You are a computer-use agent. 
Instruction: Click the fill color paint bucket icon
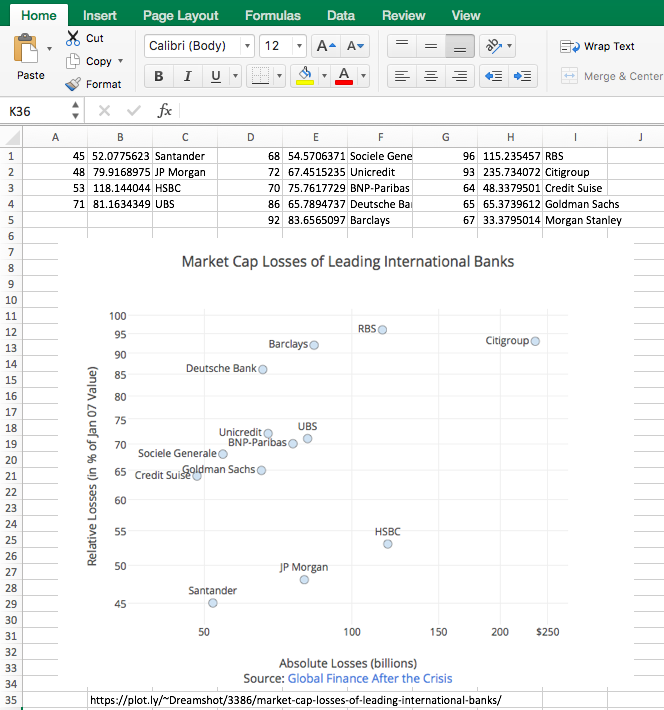(x=305, y=76)
